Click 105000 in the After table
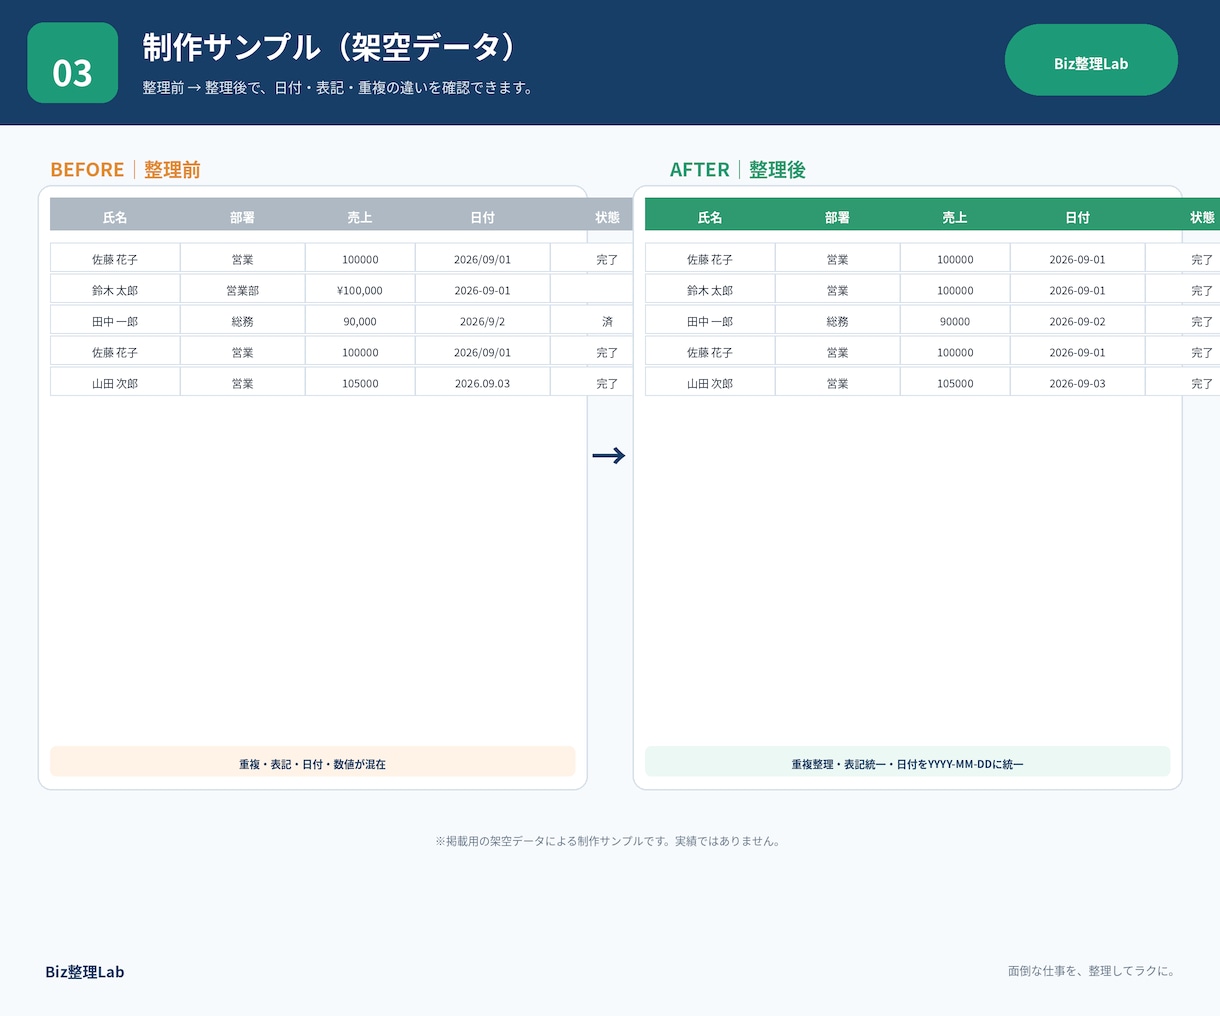Screen dimensions: 1220x1016 955,383
